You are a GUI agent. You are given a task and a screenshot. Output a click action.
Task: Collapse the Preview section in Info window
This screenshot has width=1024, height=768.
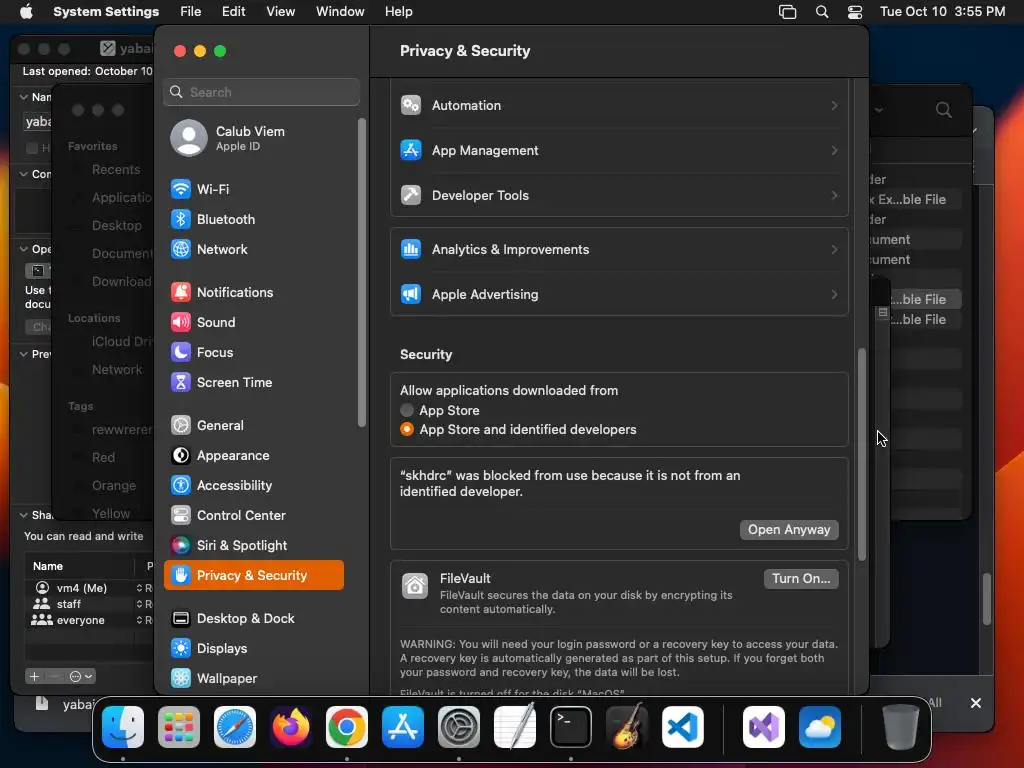point(24,354)
